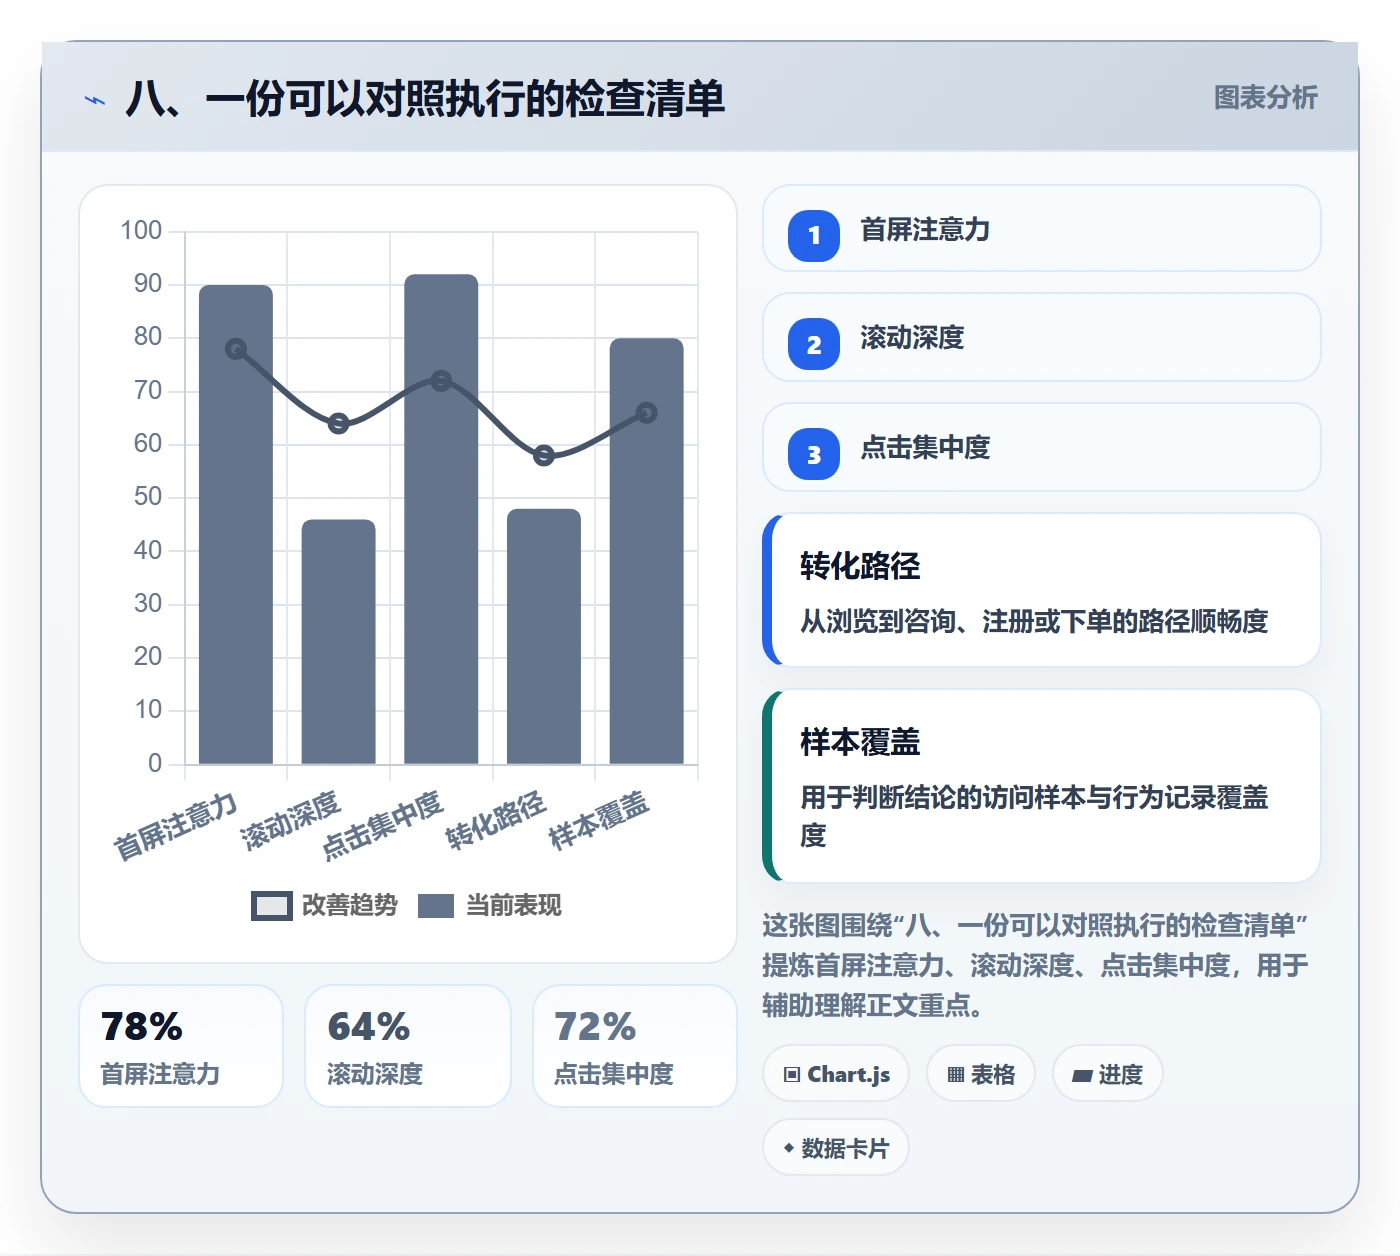1400x1256 pixels.
Task: Click the bar icon in the 进度 tag
Action: [x=1082, y=1076]
